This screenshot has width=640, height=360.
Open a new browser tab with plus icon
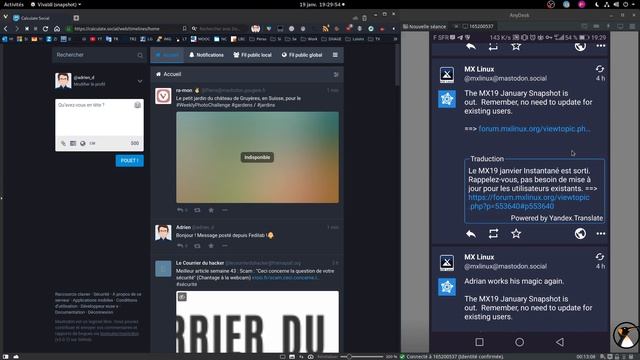tap(76, 18)
